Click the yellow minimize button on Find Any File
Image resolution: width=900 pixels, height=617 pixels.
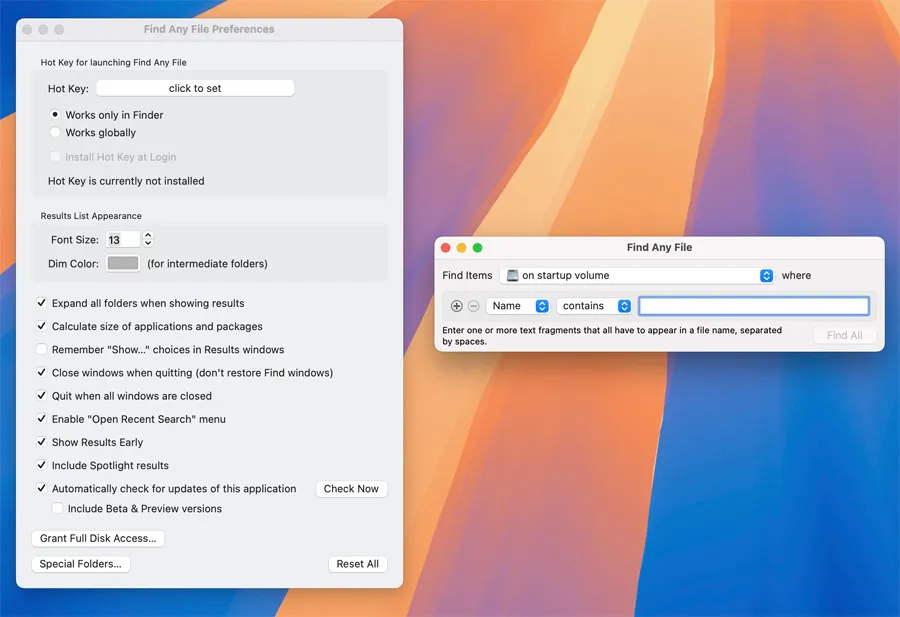coord(462,248)
